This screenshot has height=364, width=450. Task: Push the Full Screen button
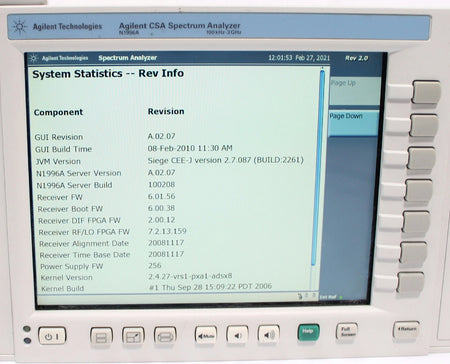347,331
